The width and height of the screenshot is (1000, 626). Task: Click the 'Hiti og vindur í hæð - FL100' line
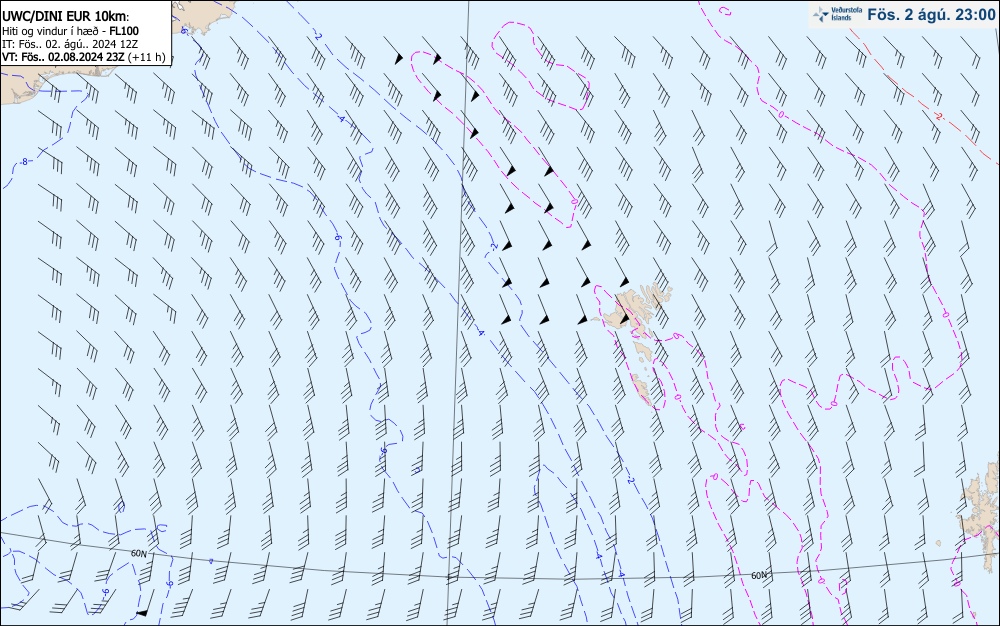70,31
